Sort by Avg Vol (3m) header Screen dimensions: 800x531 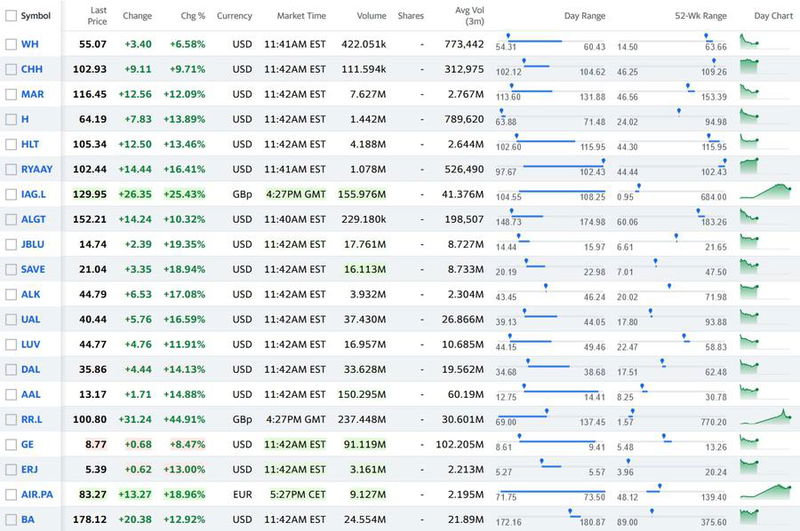(469, 16)
